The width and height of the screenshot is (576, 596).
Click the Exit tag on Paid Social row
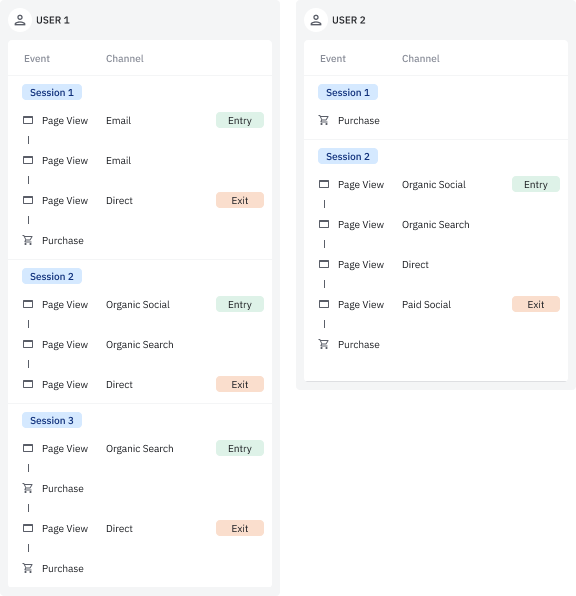coord(536,304)
